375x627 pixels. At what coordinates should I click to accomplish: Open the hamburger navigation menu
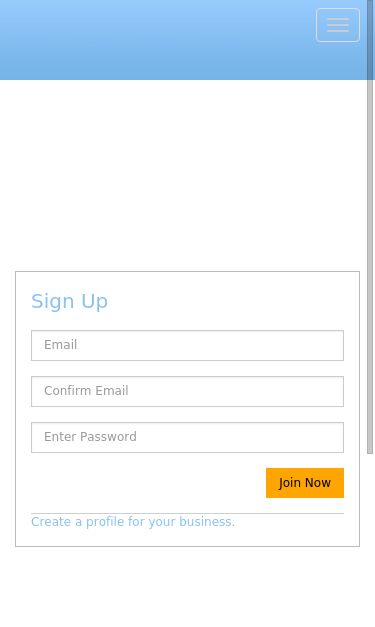click(338, 25)
